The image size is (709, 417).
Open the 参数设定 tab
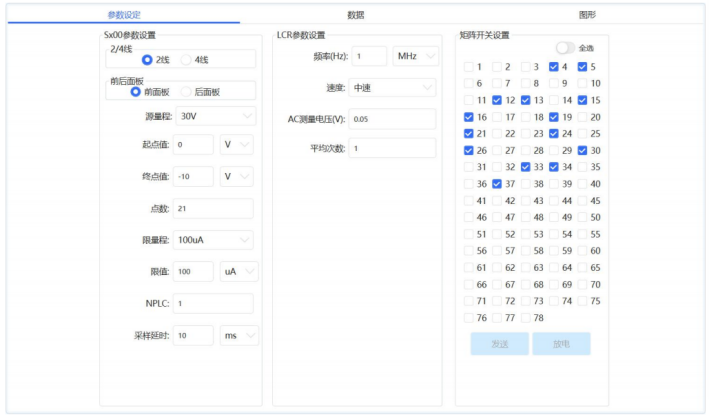pos(124,15)
